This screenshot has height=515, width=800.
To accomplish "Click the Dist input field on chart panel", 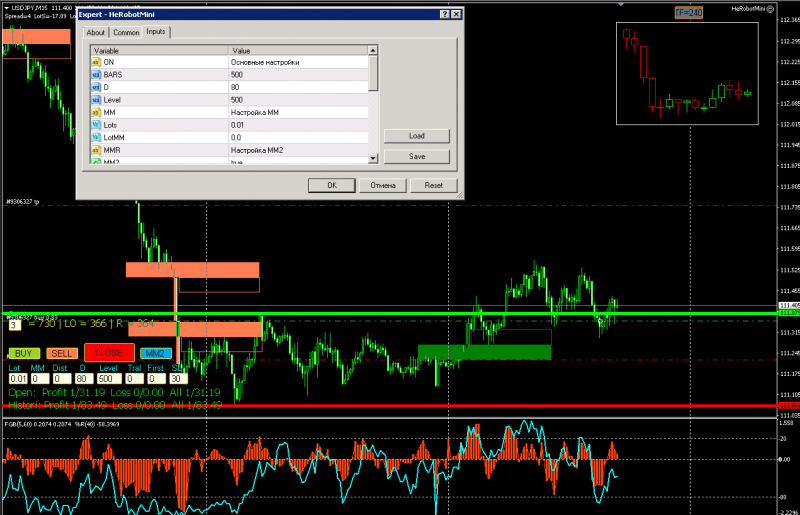I will [62, 379].
